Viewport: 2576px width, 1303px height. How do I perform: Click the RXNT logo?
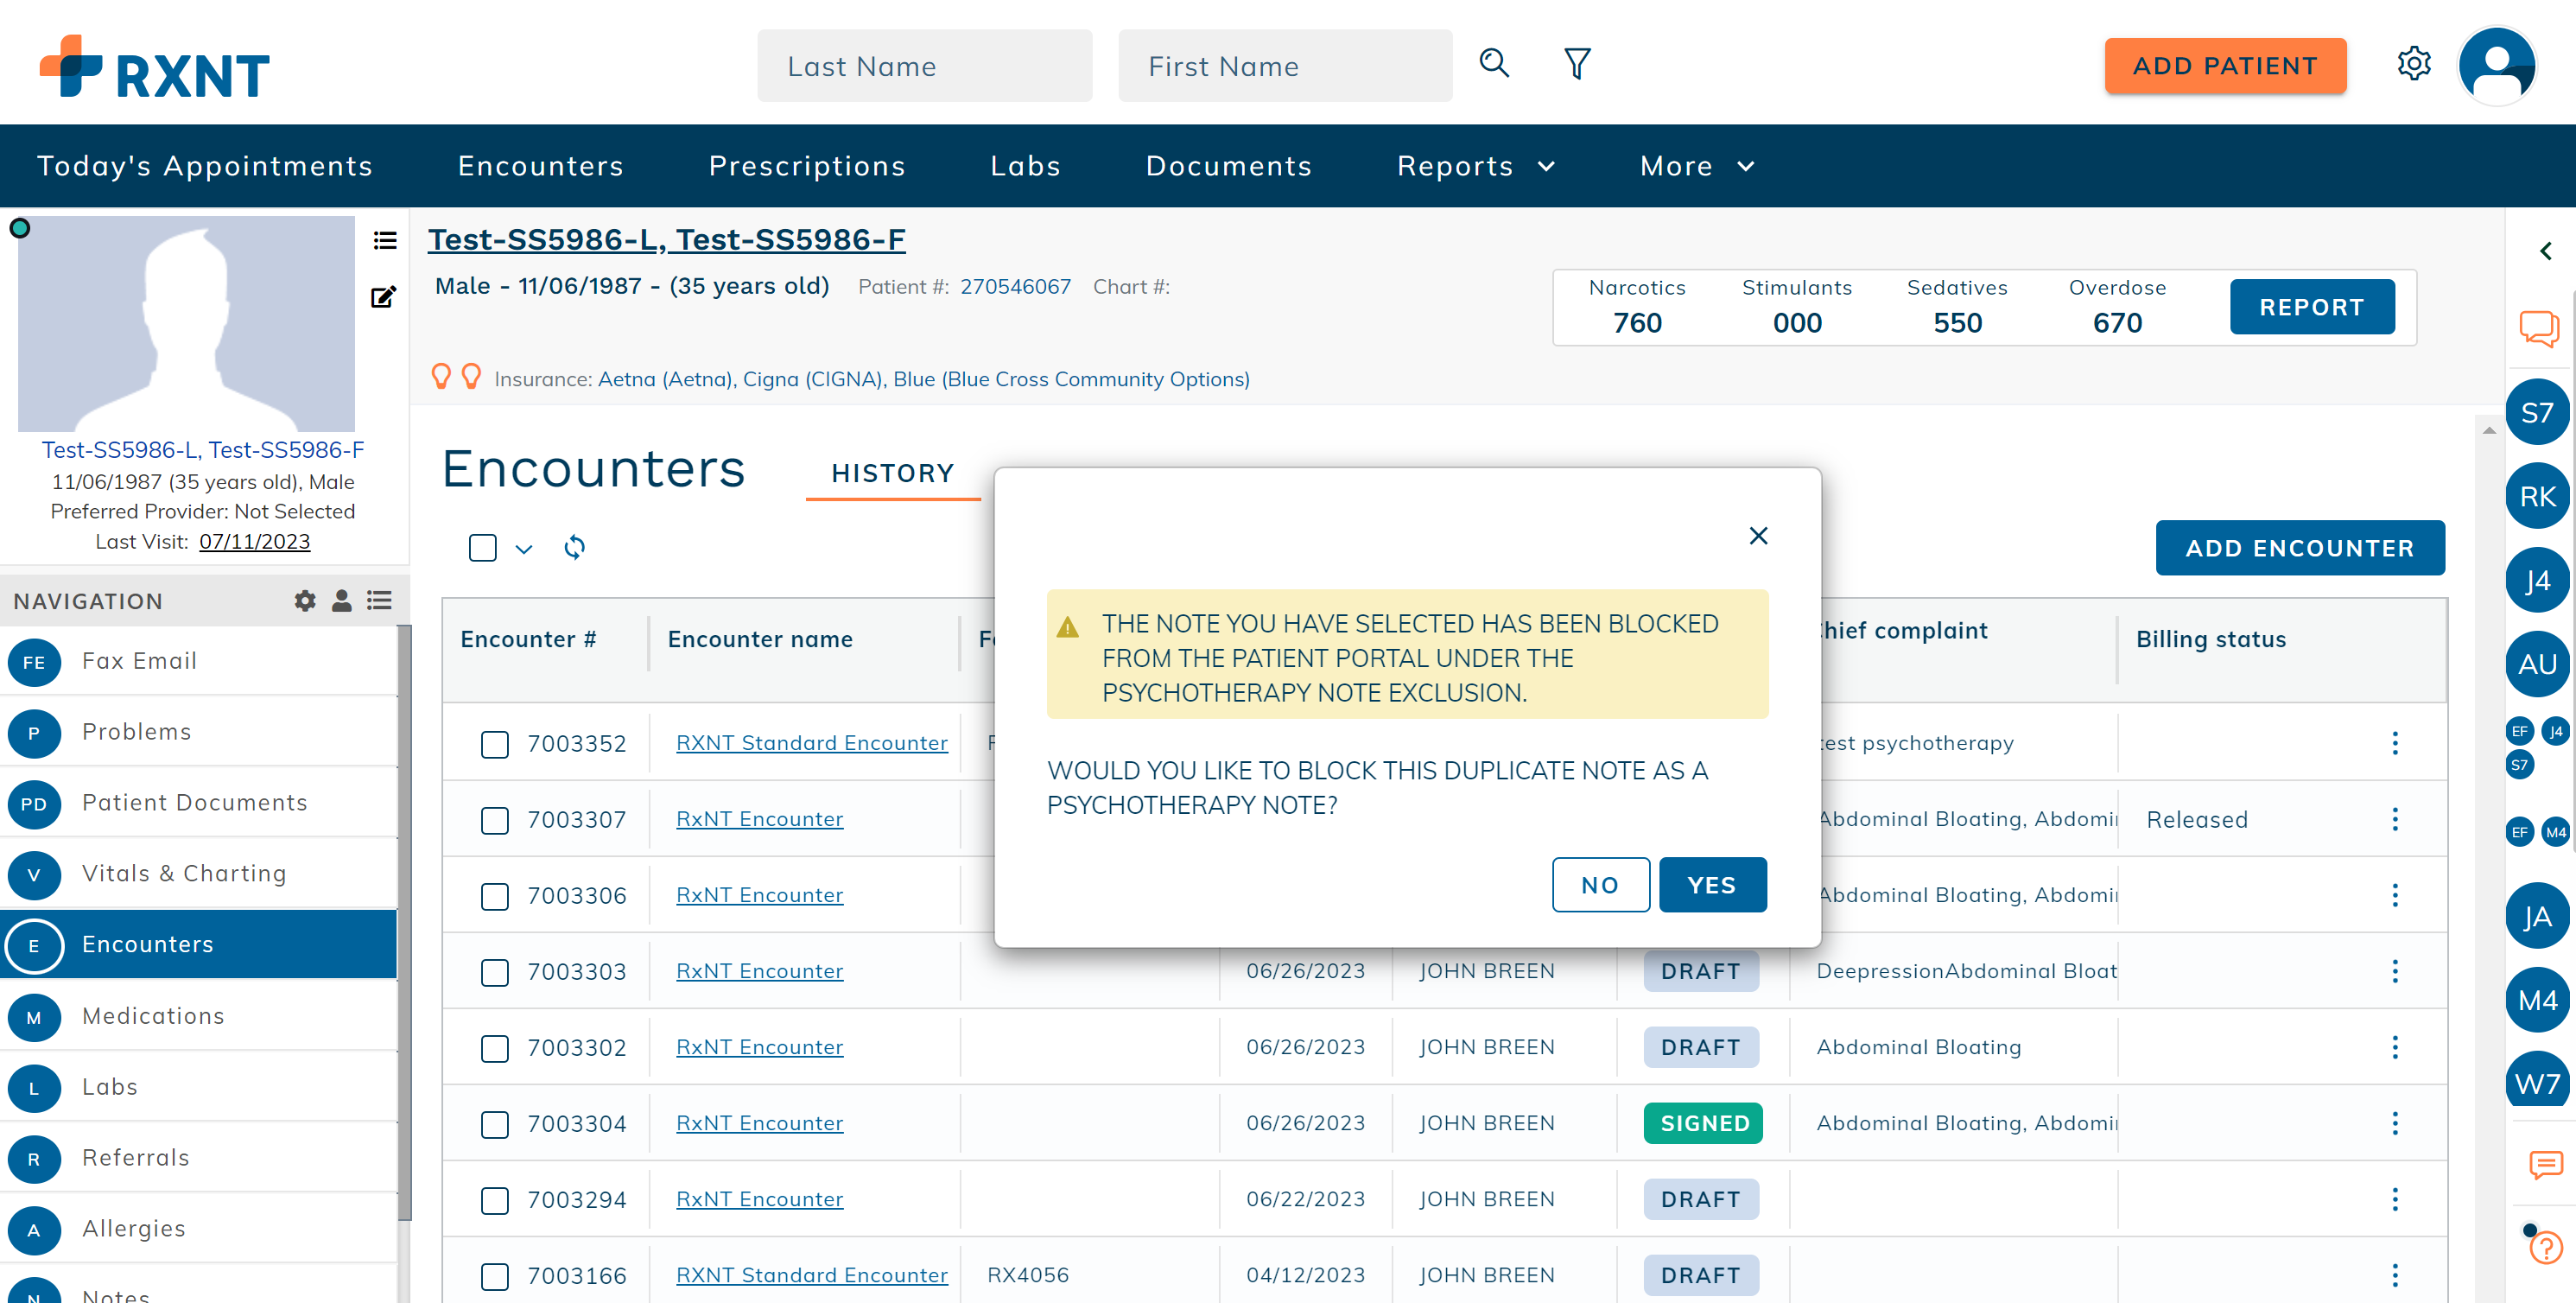point(155,66)
